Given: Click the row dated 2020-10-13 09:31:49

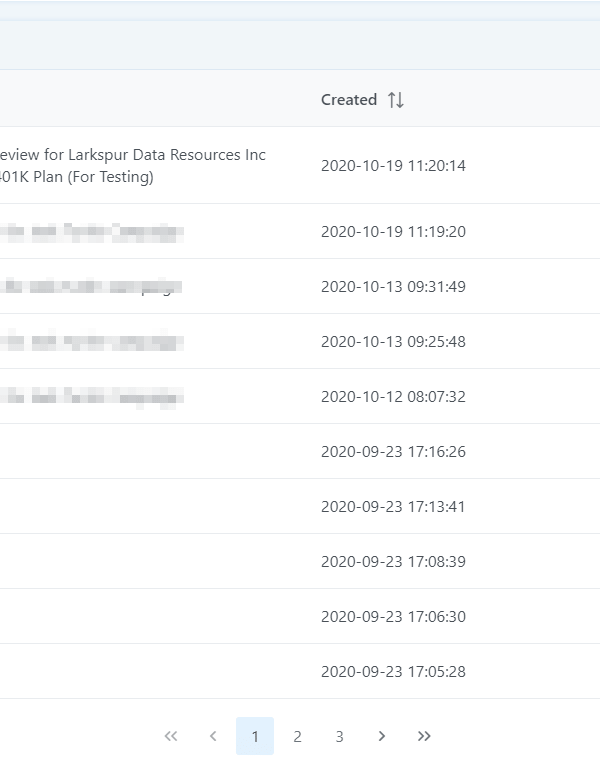Looking at the screenshot, I should pos(393,287).
